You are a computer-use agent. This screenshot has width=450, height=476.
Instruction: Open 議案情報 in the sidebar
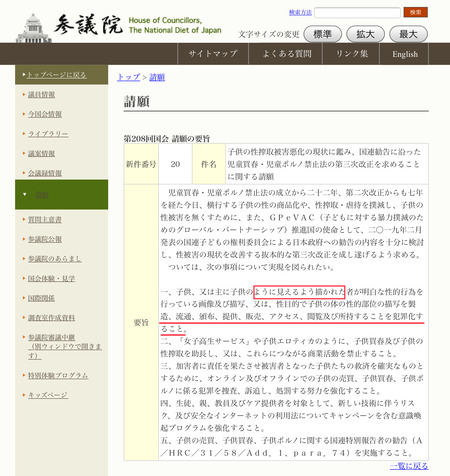pyautogui.click(x=41, y=154)
